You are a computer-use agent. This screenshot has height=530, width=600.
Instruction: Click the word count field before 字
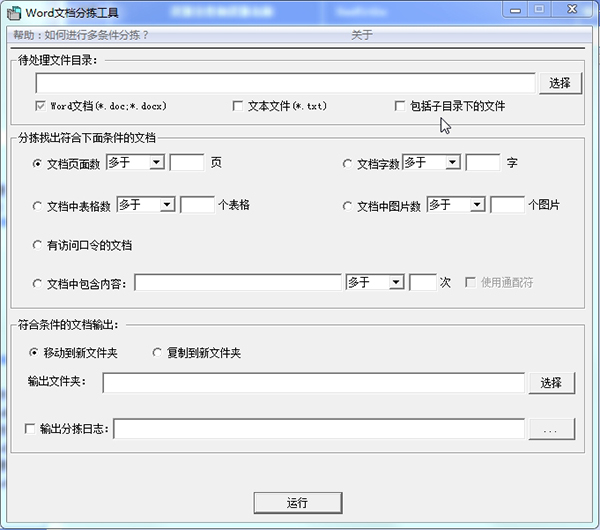[x=483, y=162]
